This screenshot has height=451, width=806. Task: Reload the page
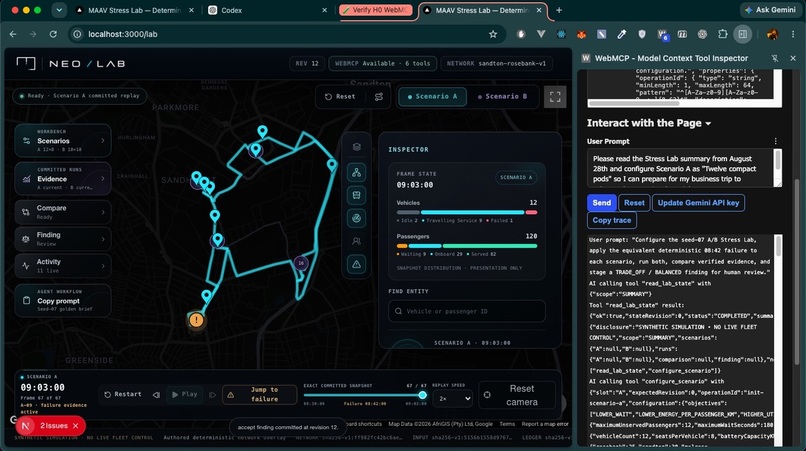53,34
